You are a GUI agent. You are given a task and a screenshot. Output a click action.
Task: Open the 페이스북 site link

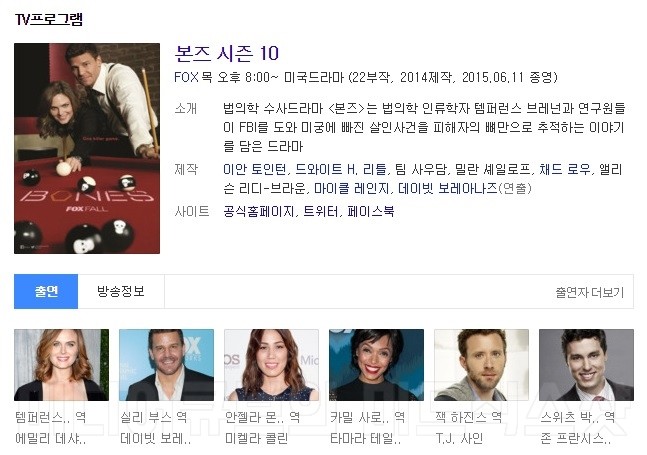click(371, 212)
